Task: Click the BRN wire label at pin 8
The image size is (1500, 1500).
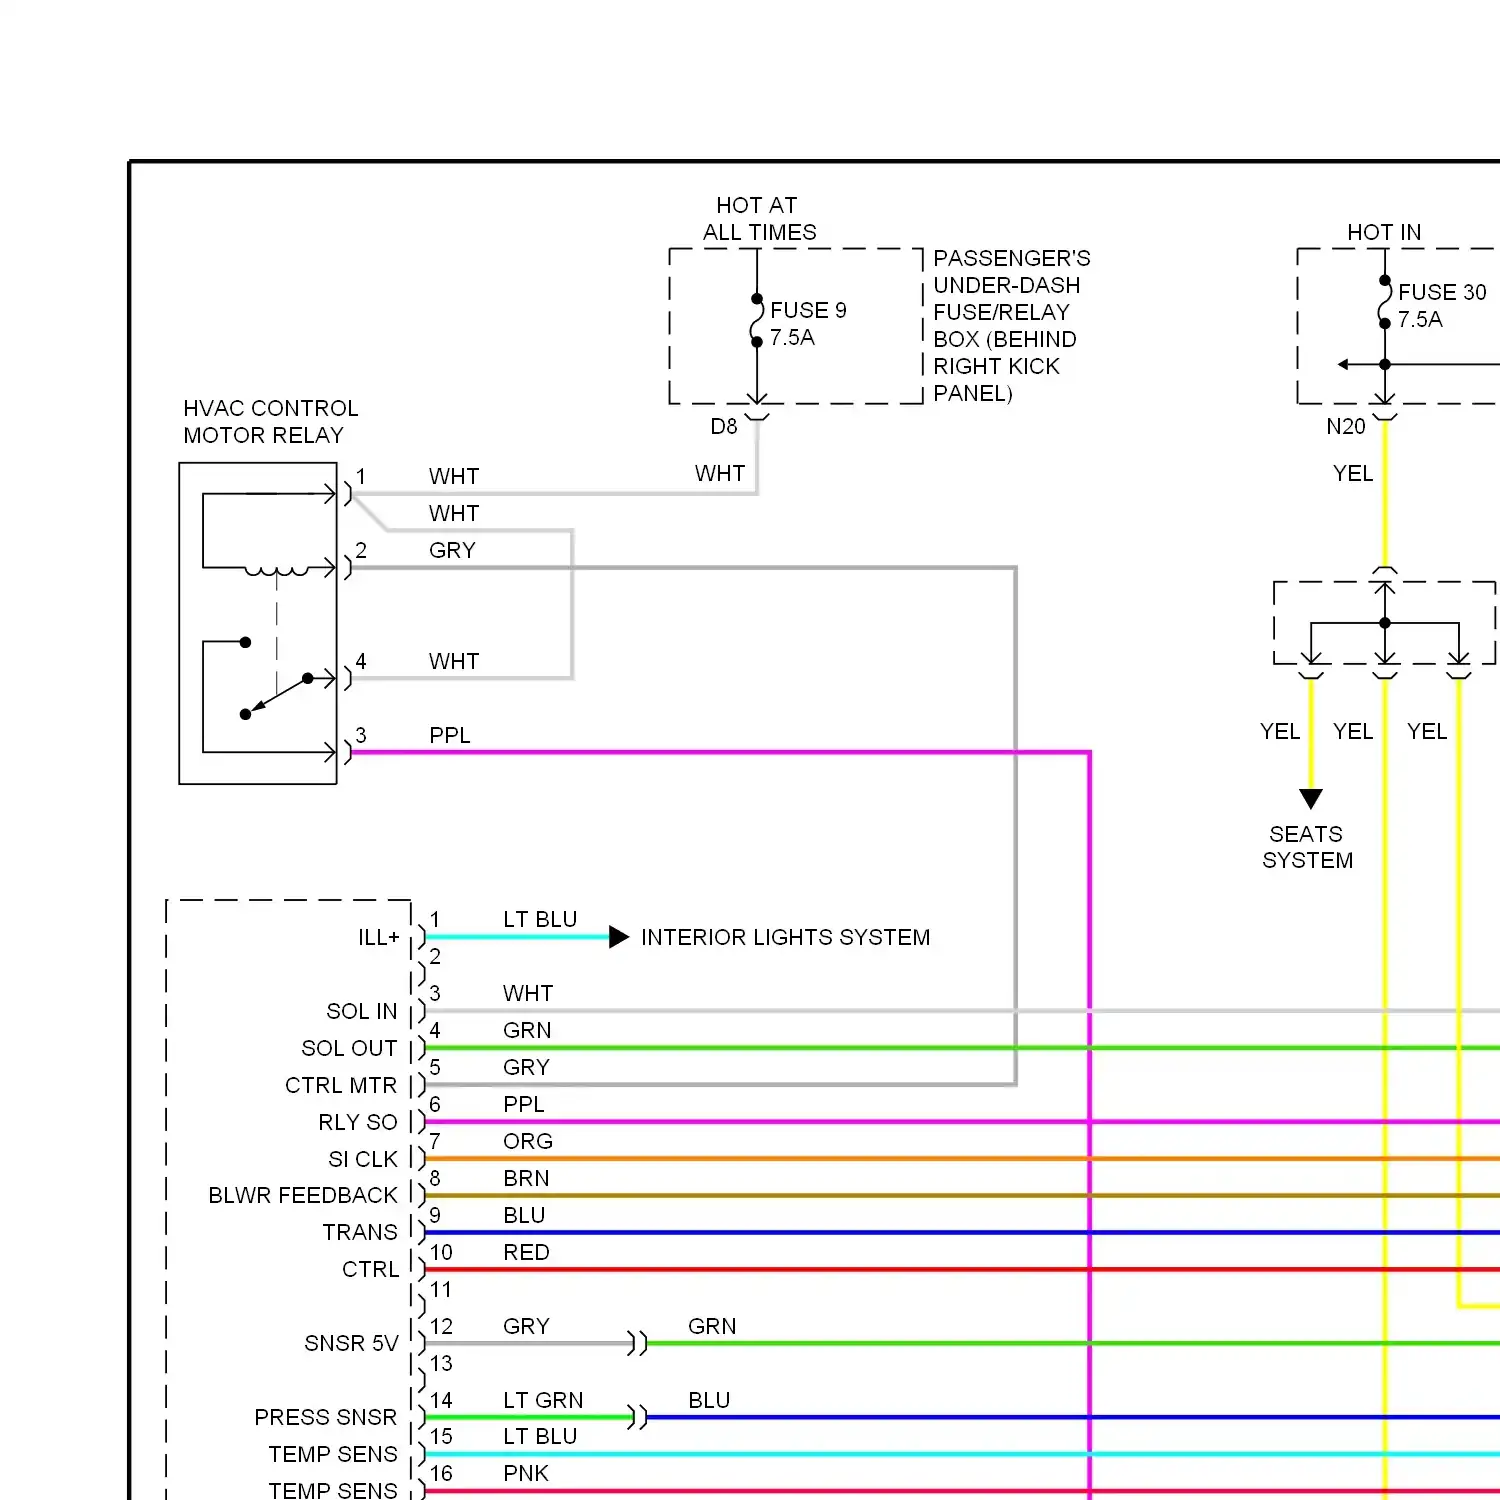Action: tap(526, 1179)
